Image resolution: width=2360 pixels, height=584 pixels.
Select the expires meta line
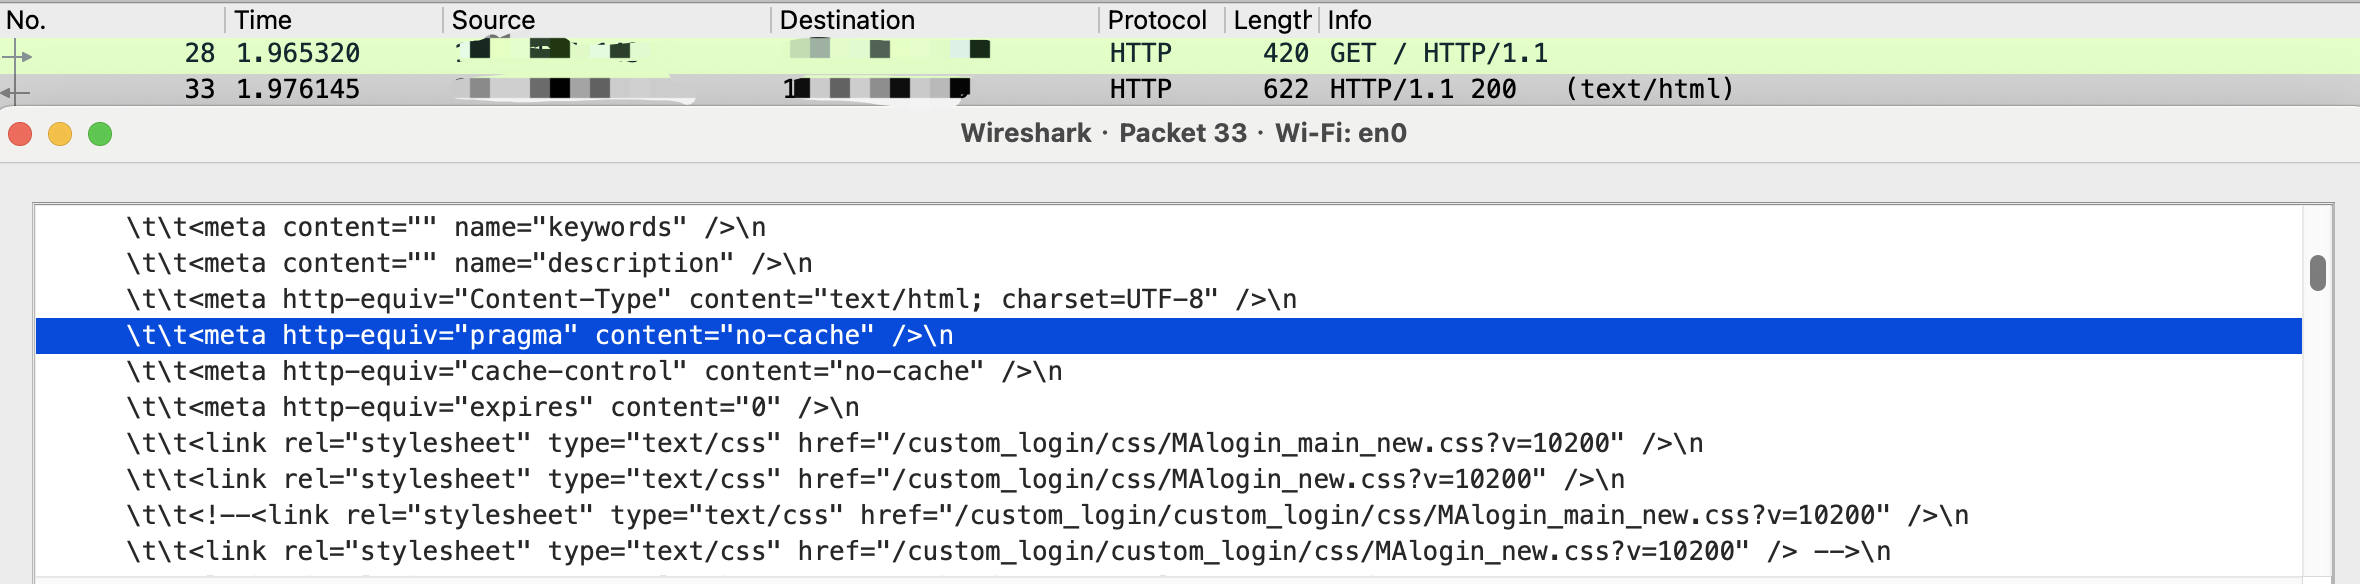(493, 408)
